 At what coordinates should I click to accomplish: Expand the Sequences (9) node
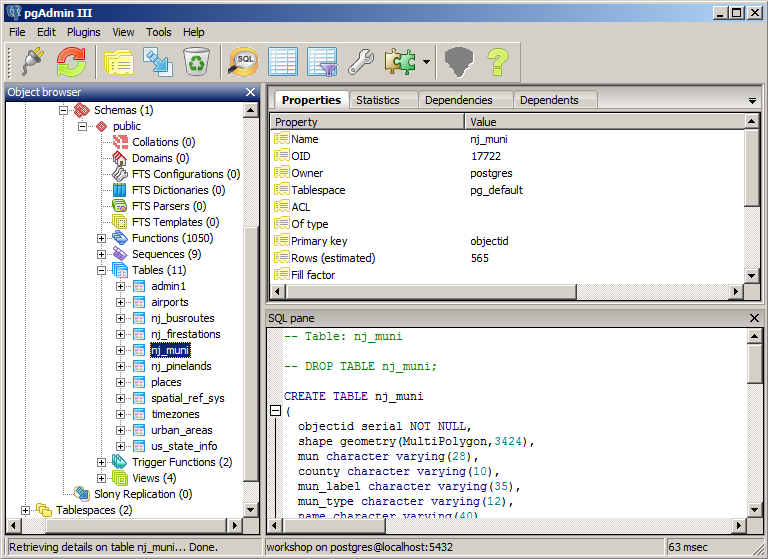pyautogui.click(x=101, y=254)
